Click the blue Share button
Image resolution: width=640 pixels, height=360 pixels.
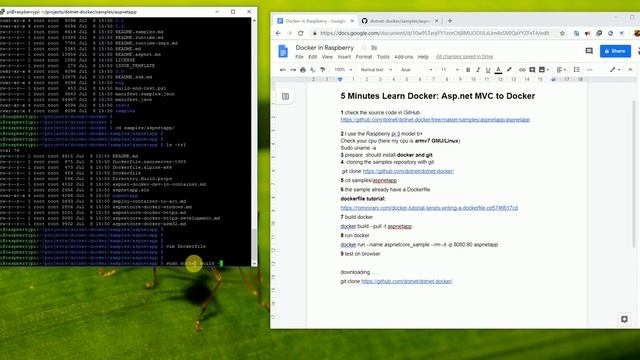[x=615, y=51]
